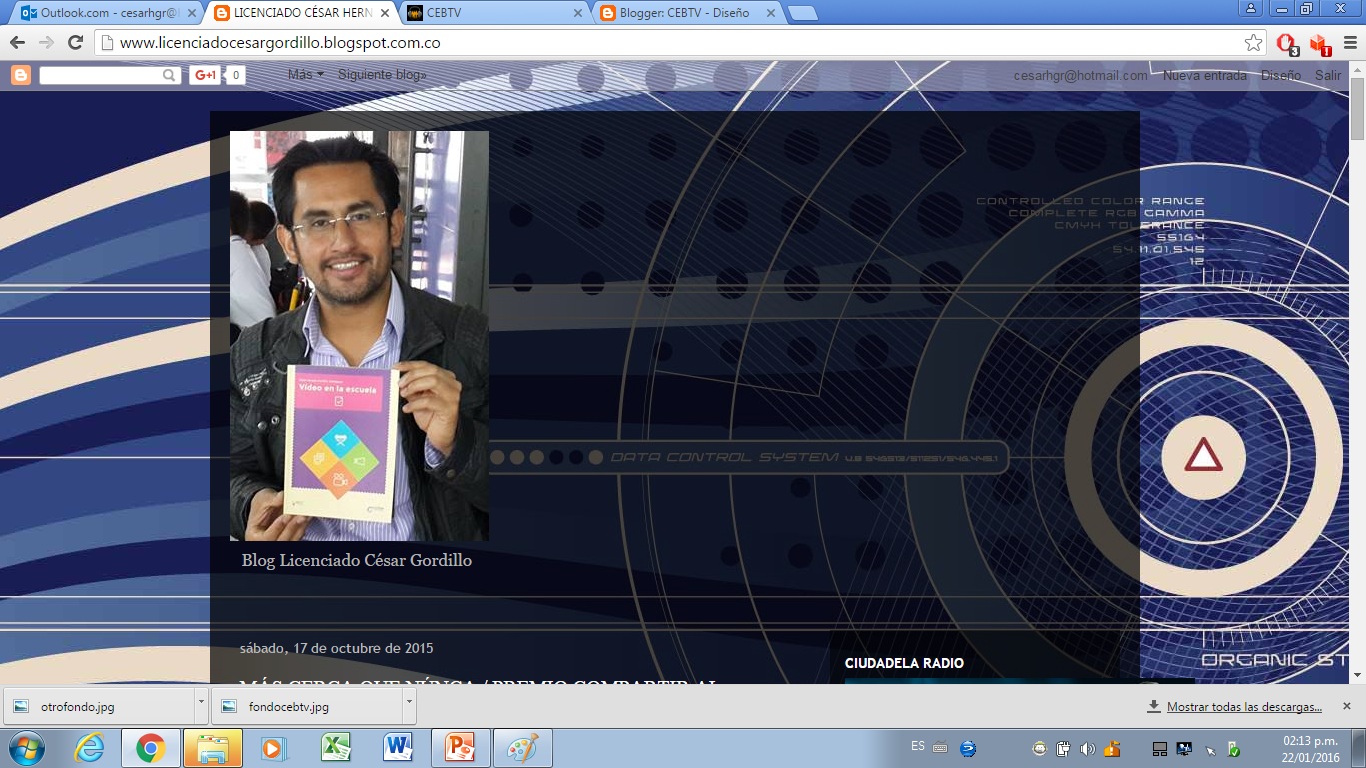1366x768 pixels.
Task: Reload the current blog page
Action: pyautogui.click(x=75, y=43)
